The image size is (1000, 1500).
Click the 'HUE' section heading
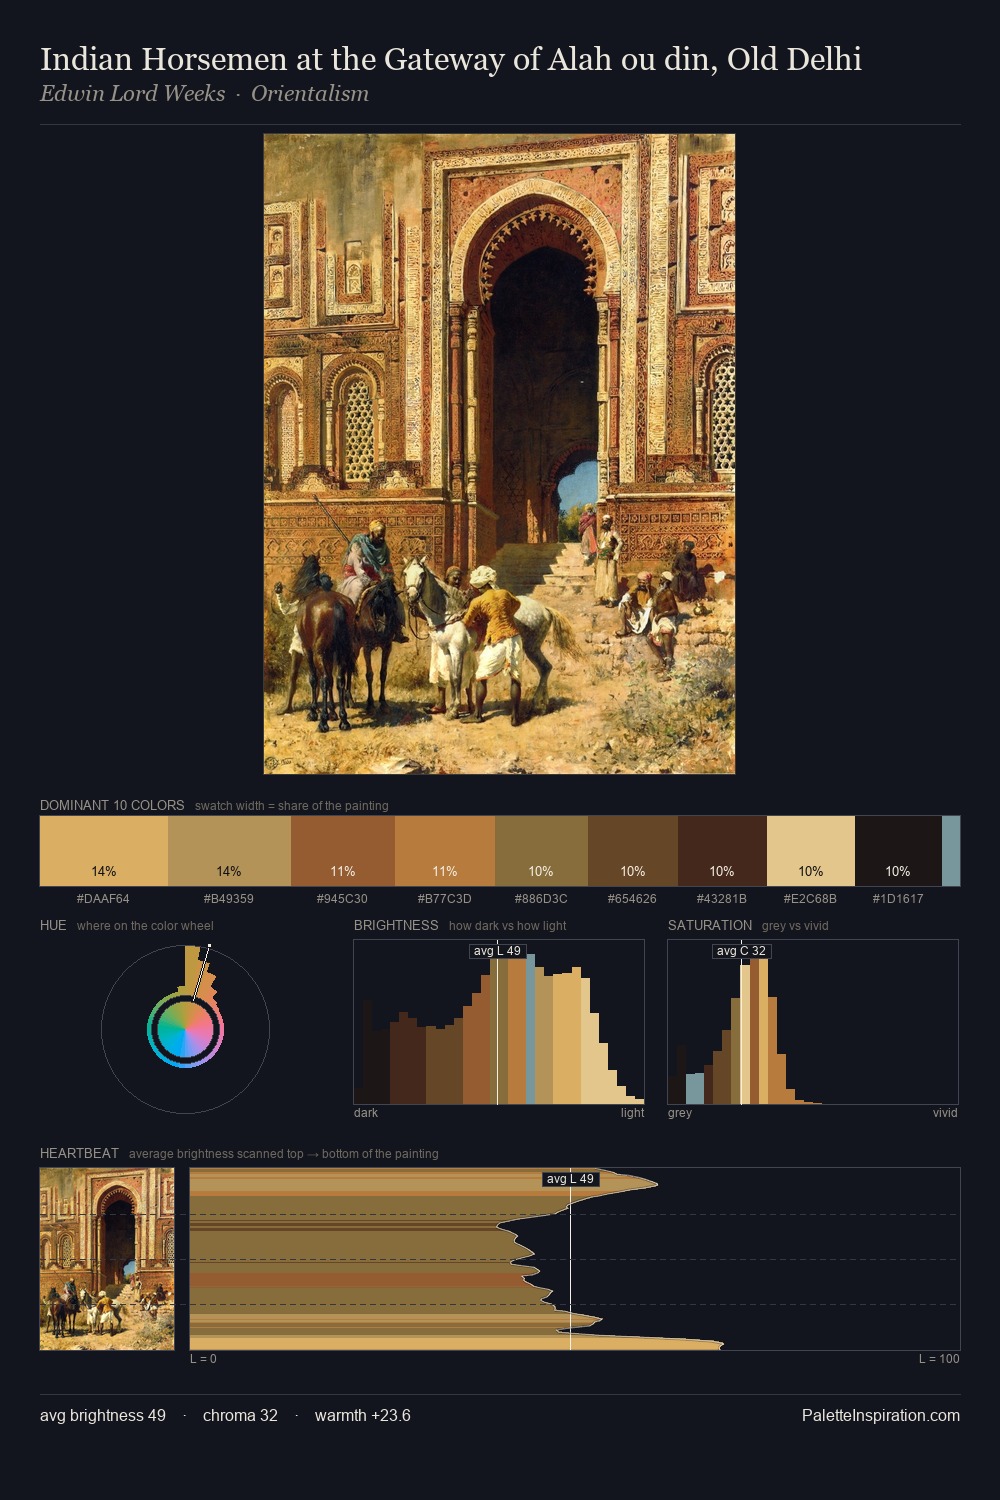pyautogui.click(x=53, y=925)
